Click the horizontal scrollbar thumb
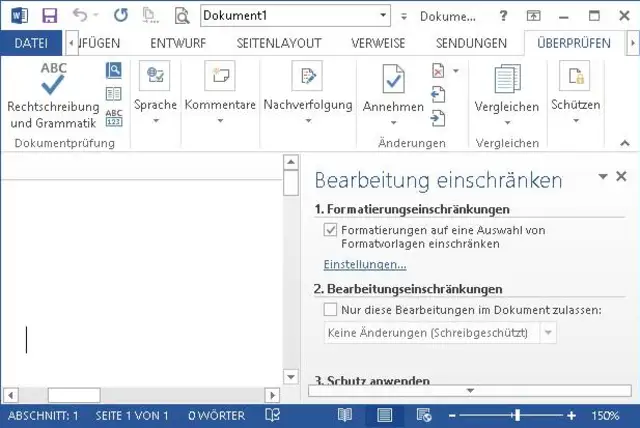This screenshot has width=640, height=428. click(x=74, y=395)
